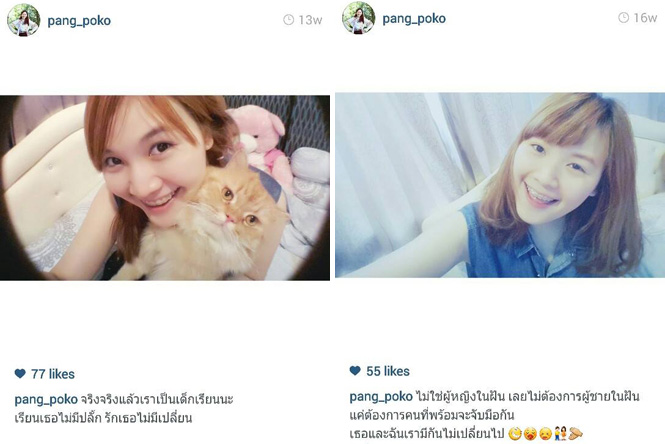
Task: Open pang_poko username in right post header
Action: (x=414, y=19)
